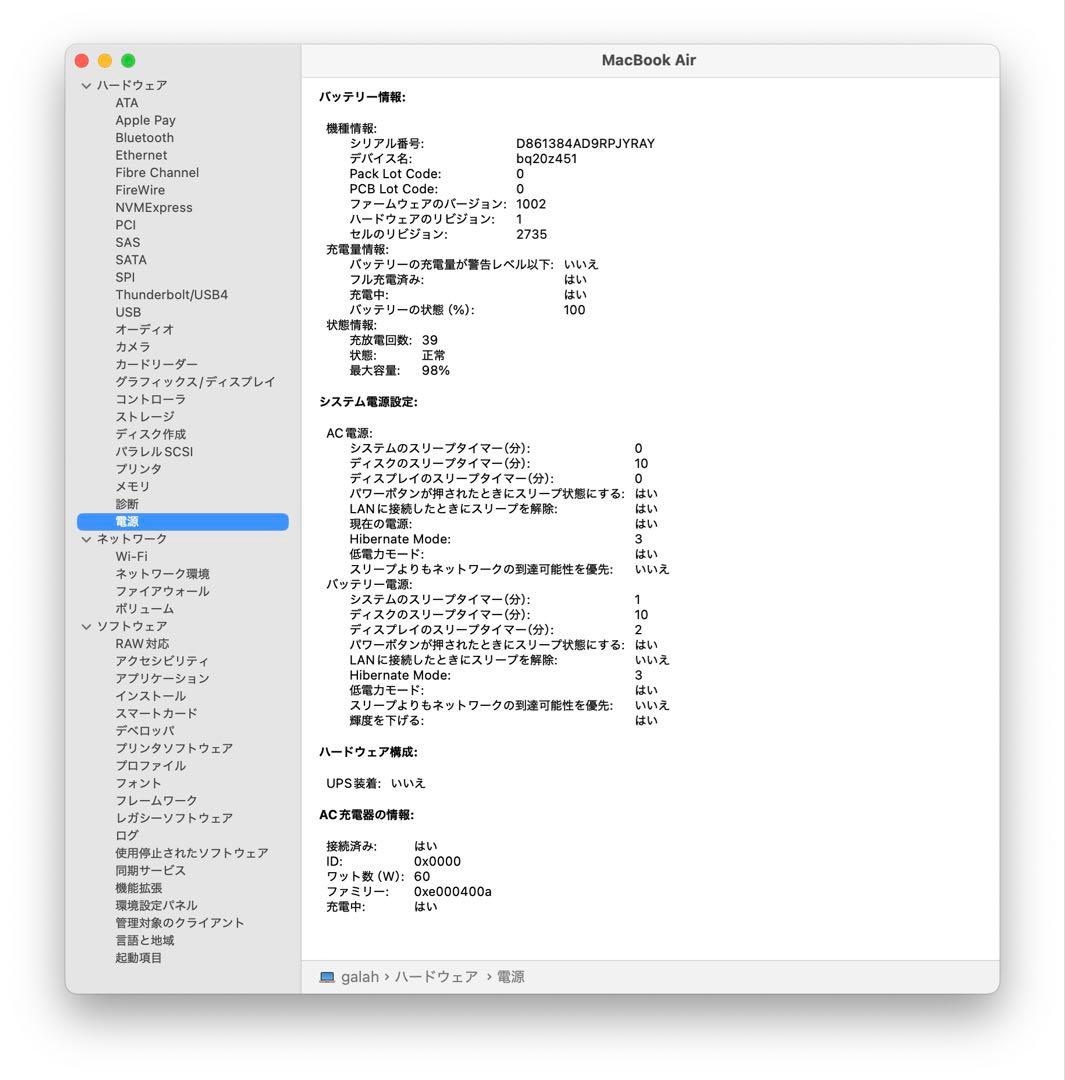The width and height of the screenshot is (1065, 1080).
Task: Open Thunderbolt/USB4 in the sidebar
Action: pos(172,295)
